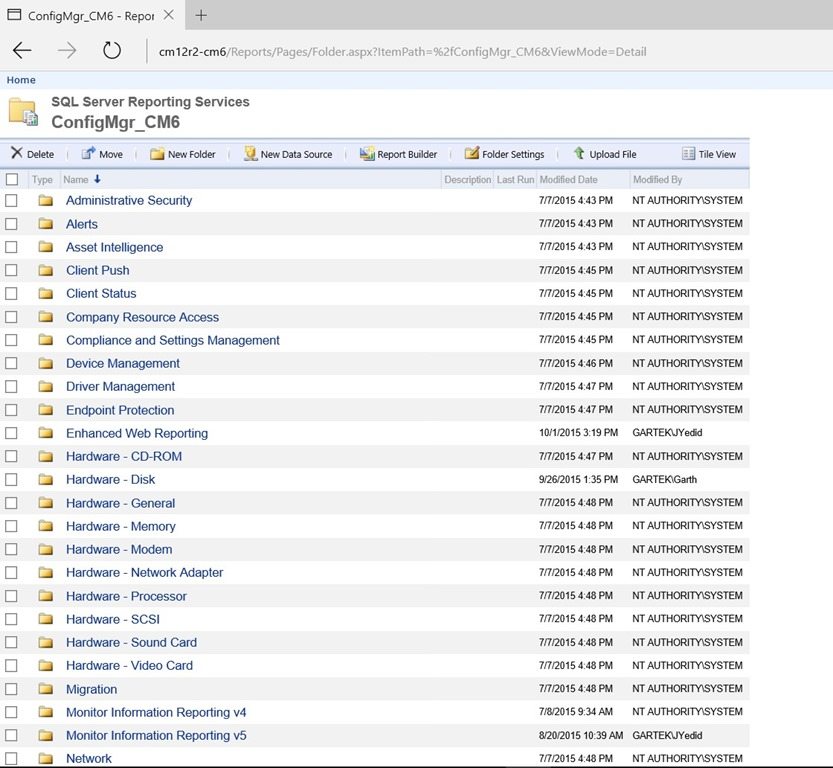
Task: Open the Hardware - Network Adapter folder
Action: pos(144,573)
